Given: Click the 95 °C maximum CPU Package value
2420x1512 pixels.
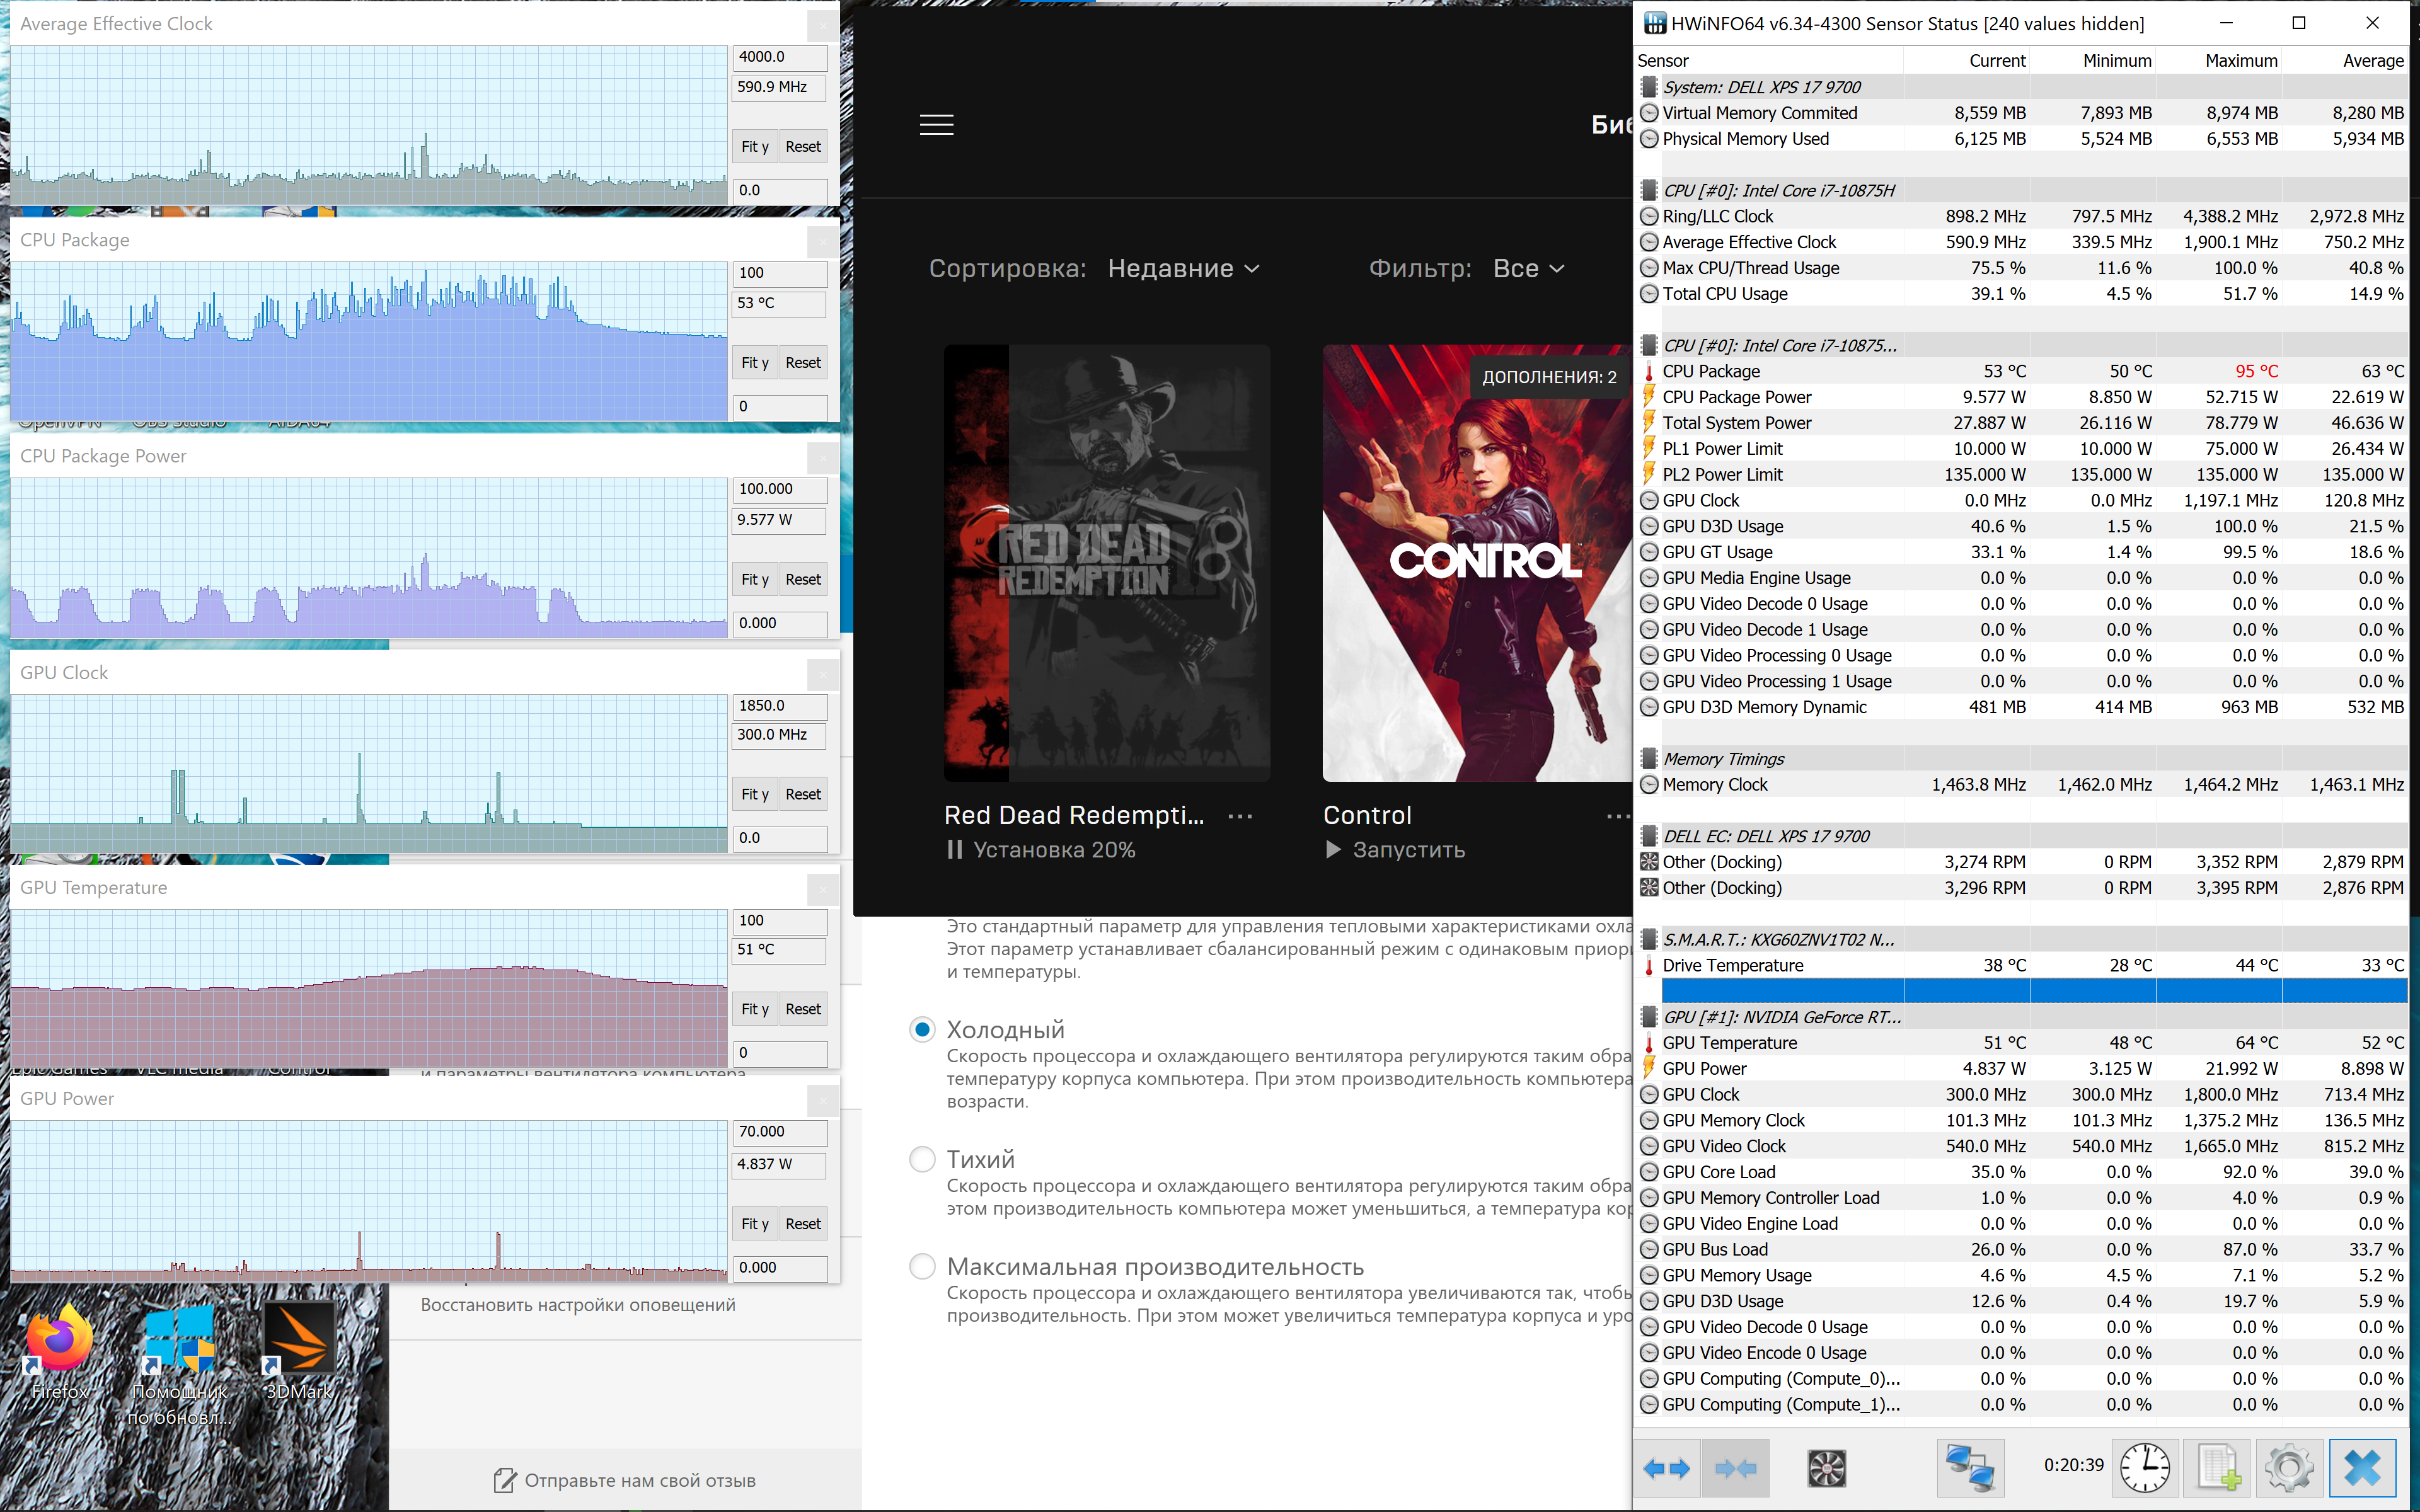Looking at the screenshot, I should [x=2256, y=372].
